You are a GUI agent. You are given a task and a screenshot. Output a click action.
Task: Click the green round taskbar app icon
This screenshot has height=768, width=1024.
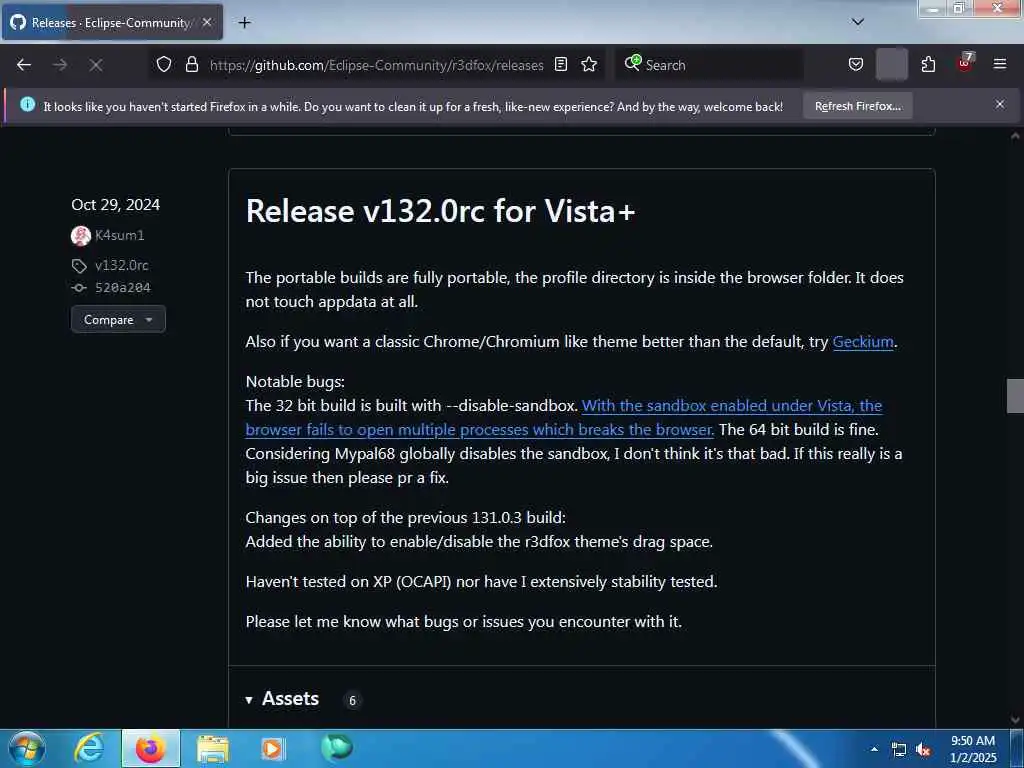(336, 748)
